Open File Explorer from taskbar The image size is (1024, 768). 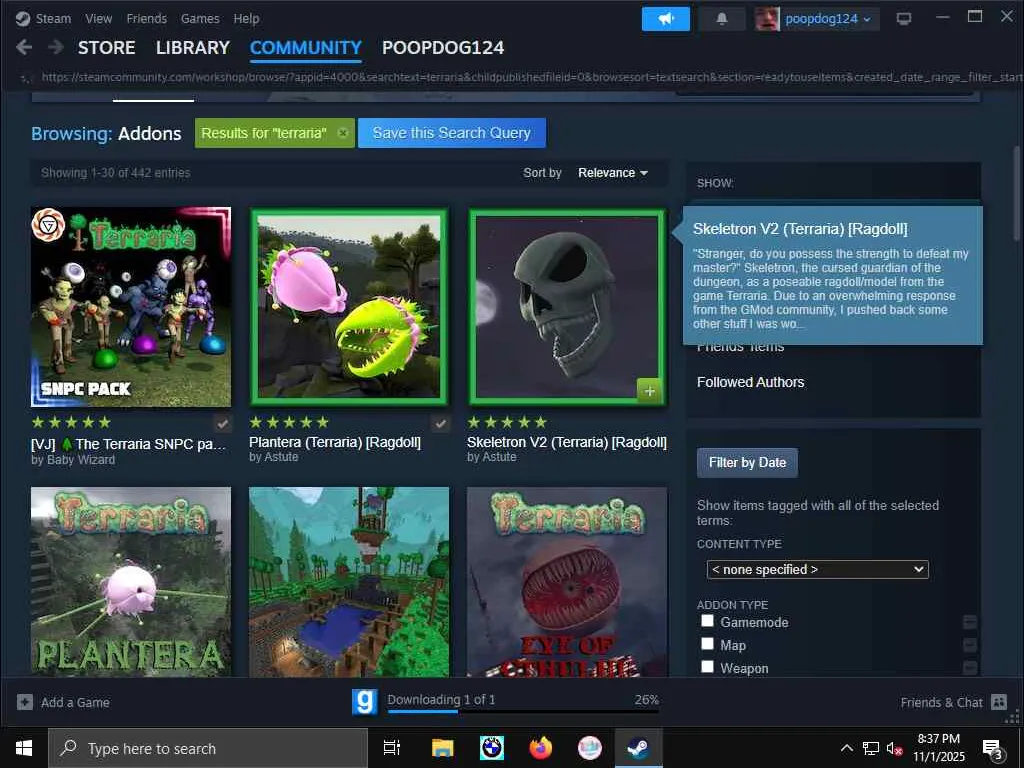point(442,748)
